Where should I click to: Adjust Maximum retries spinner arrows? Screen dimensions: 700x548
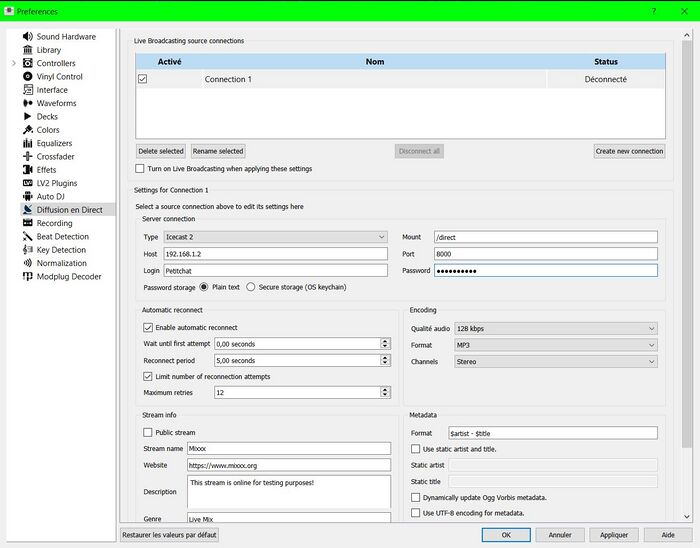[385, 392]
